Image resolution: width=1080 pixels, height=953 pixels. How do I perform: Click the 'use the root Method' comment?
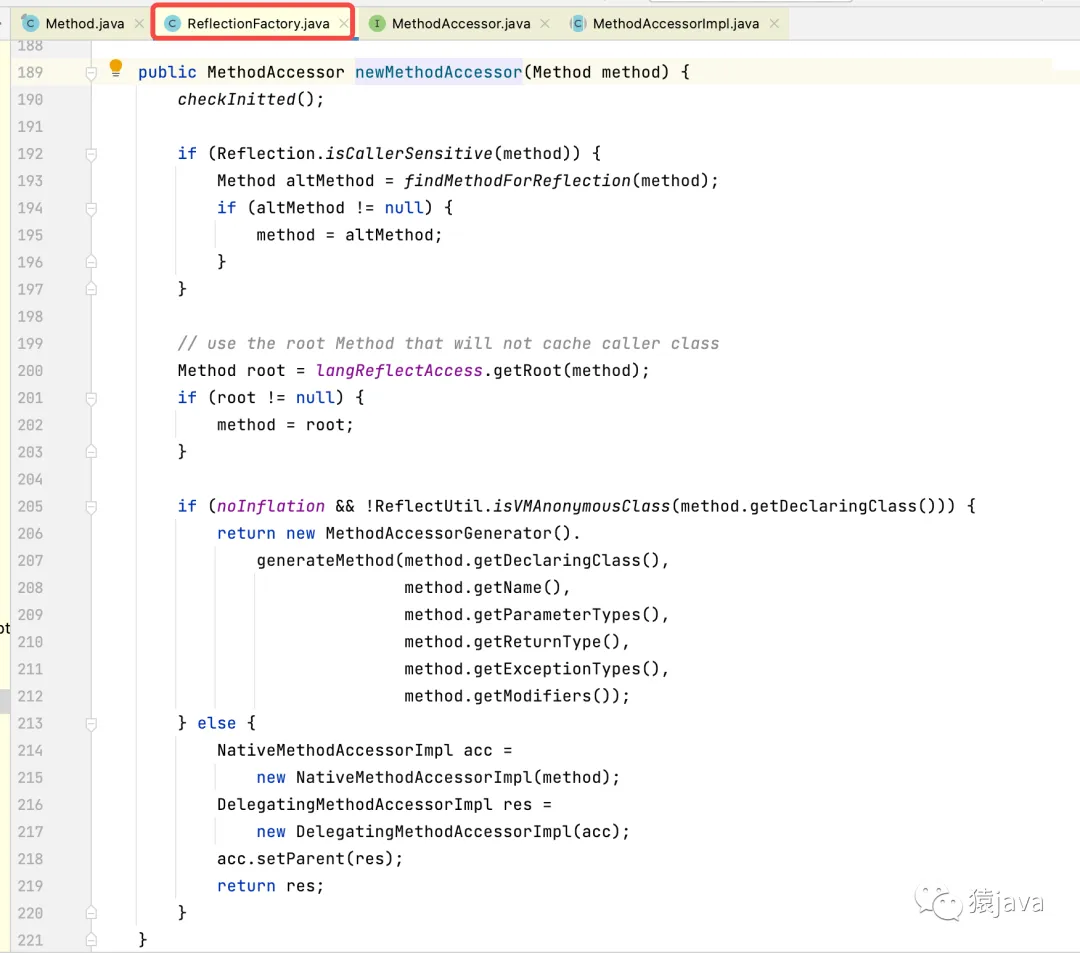(448, 344)
